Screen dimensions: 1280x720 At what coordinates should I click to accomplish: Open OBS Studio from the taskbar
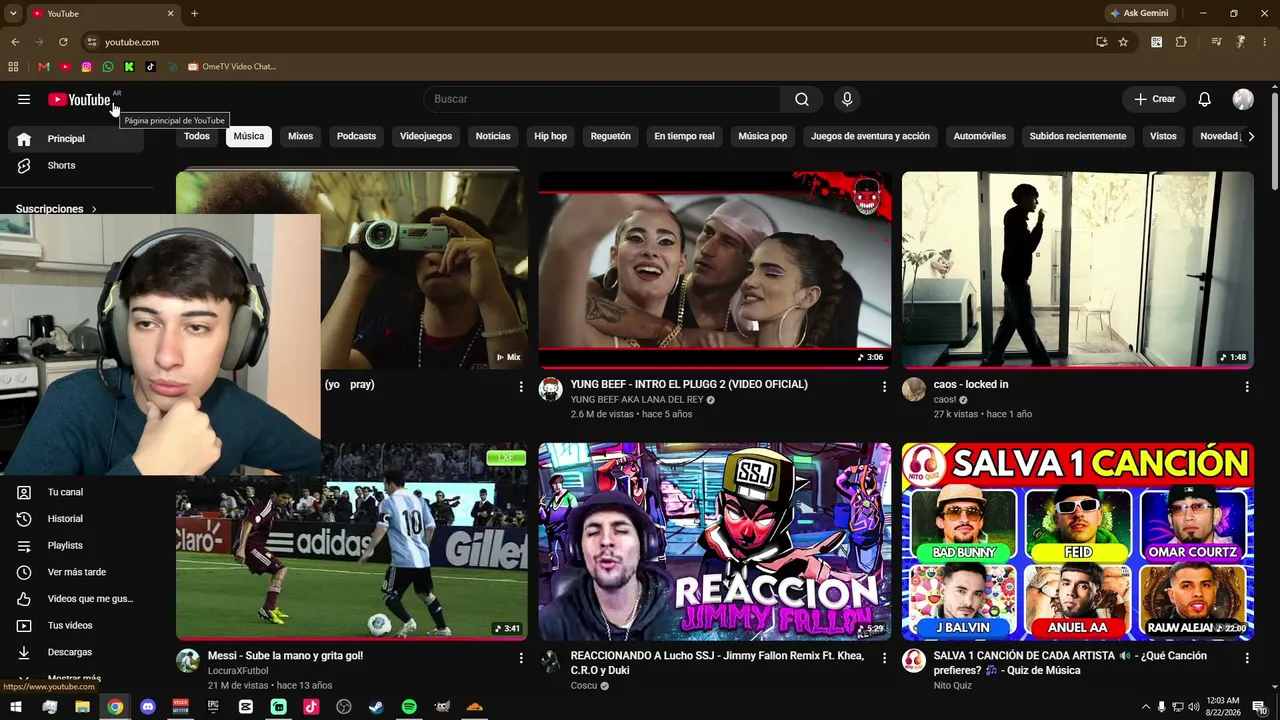344,707
